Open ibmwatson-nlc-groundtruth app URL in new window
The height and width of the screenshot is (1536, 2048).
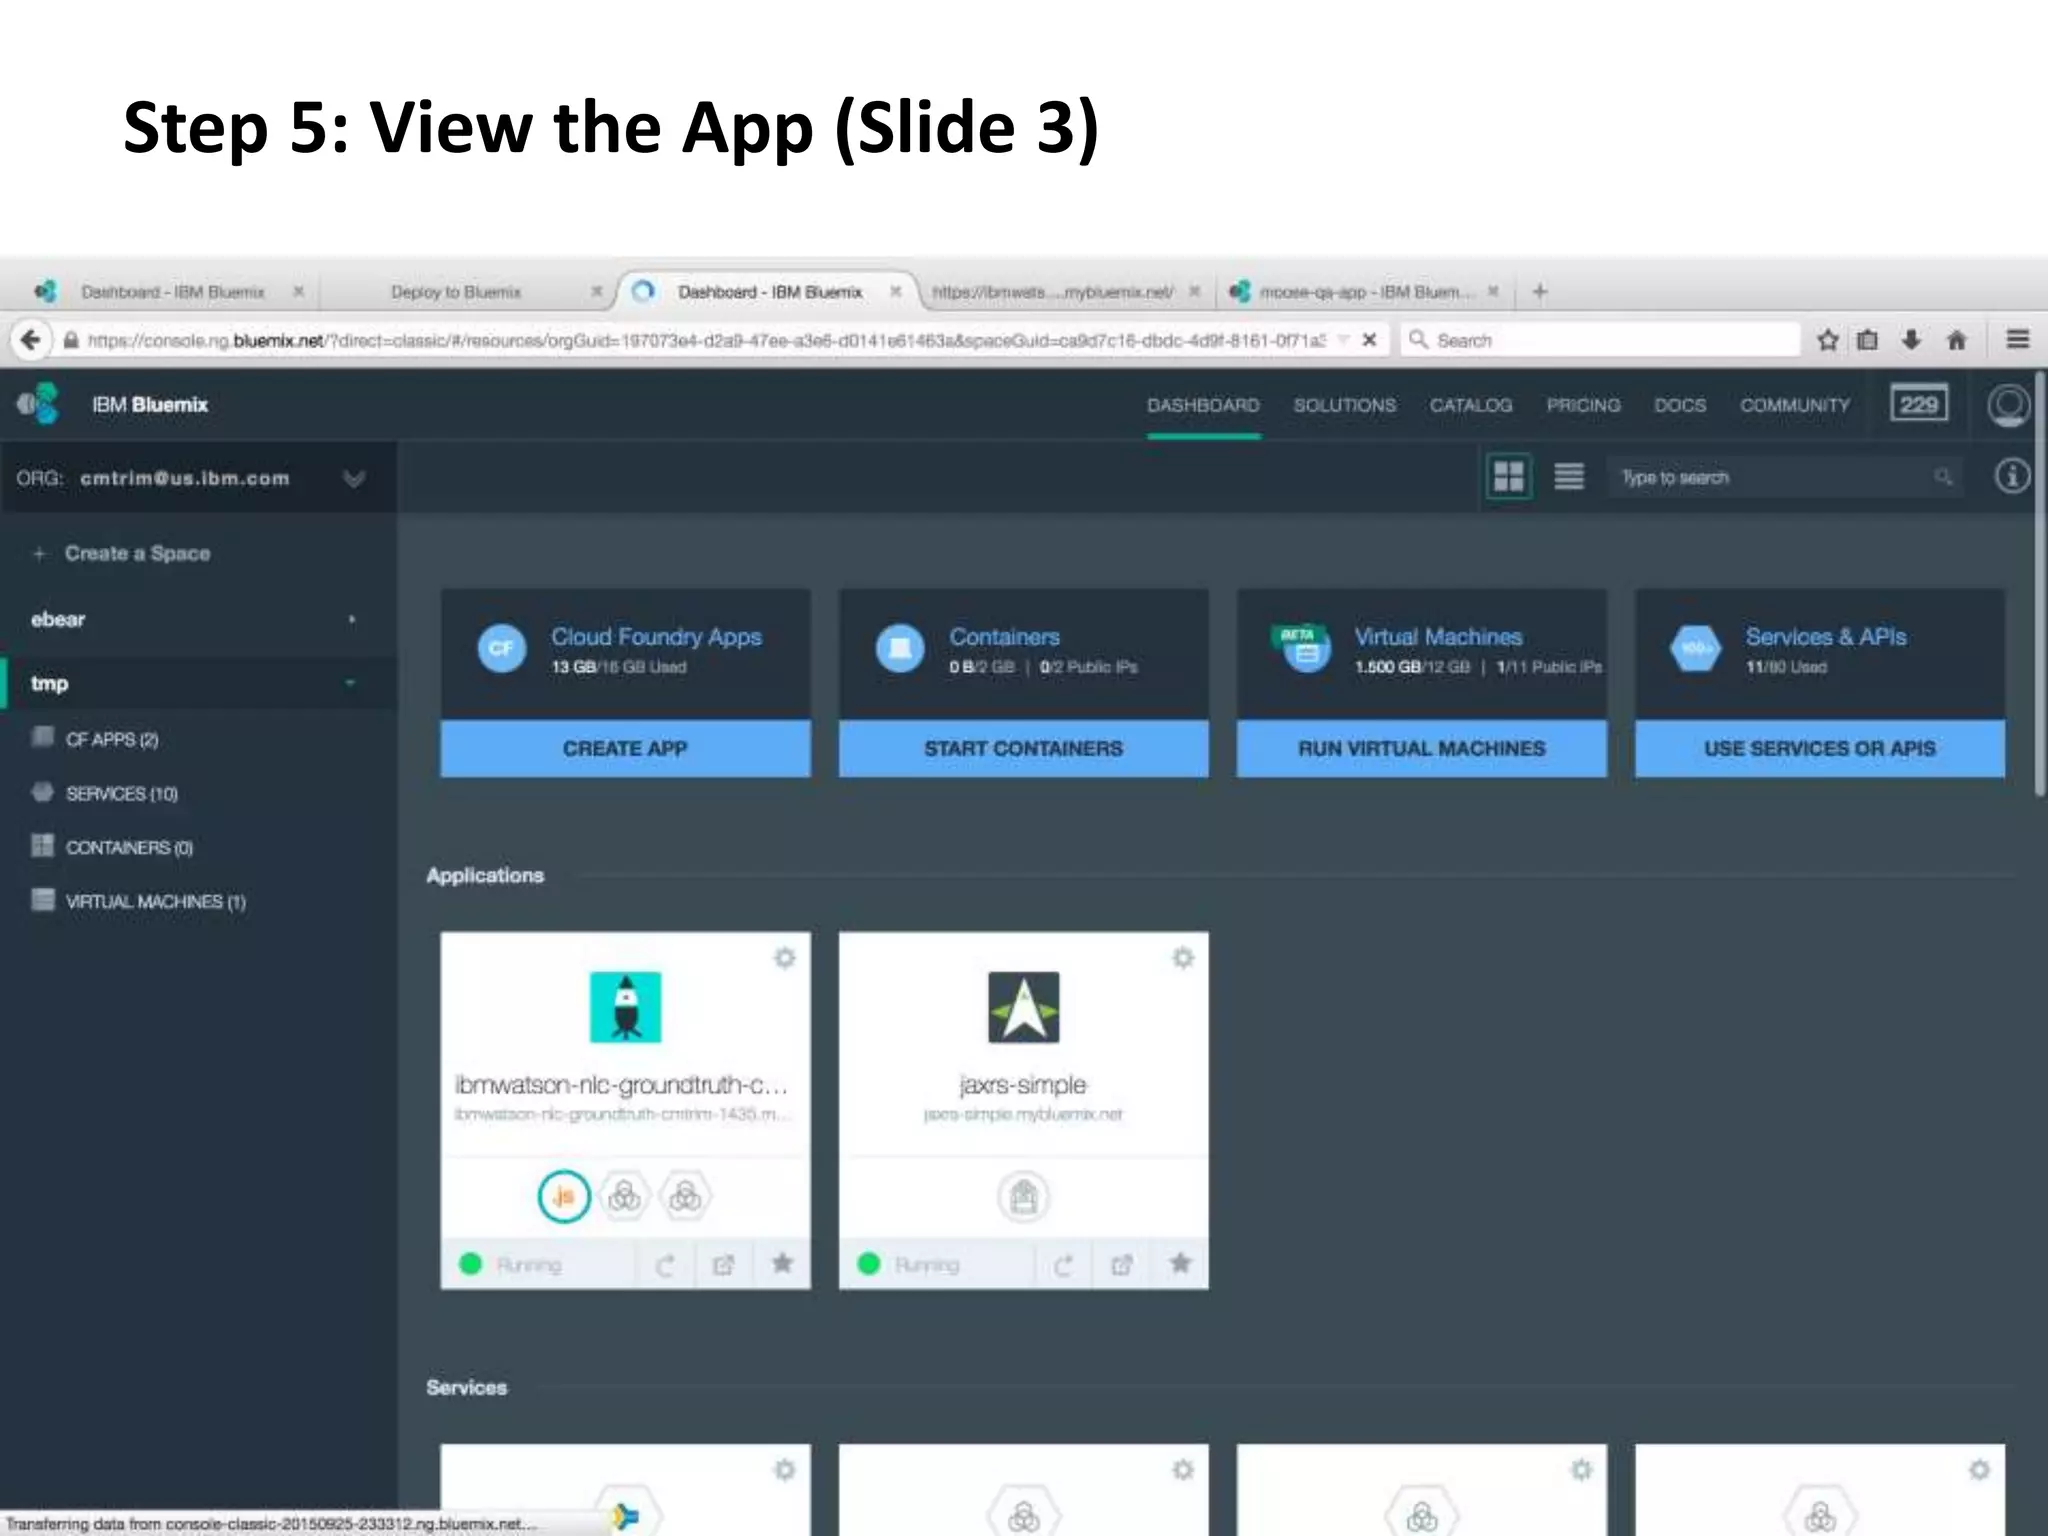724,1265
